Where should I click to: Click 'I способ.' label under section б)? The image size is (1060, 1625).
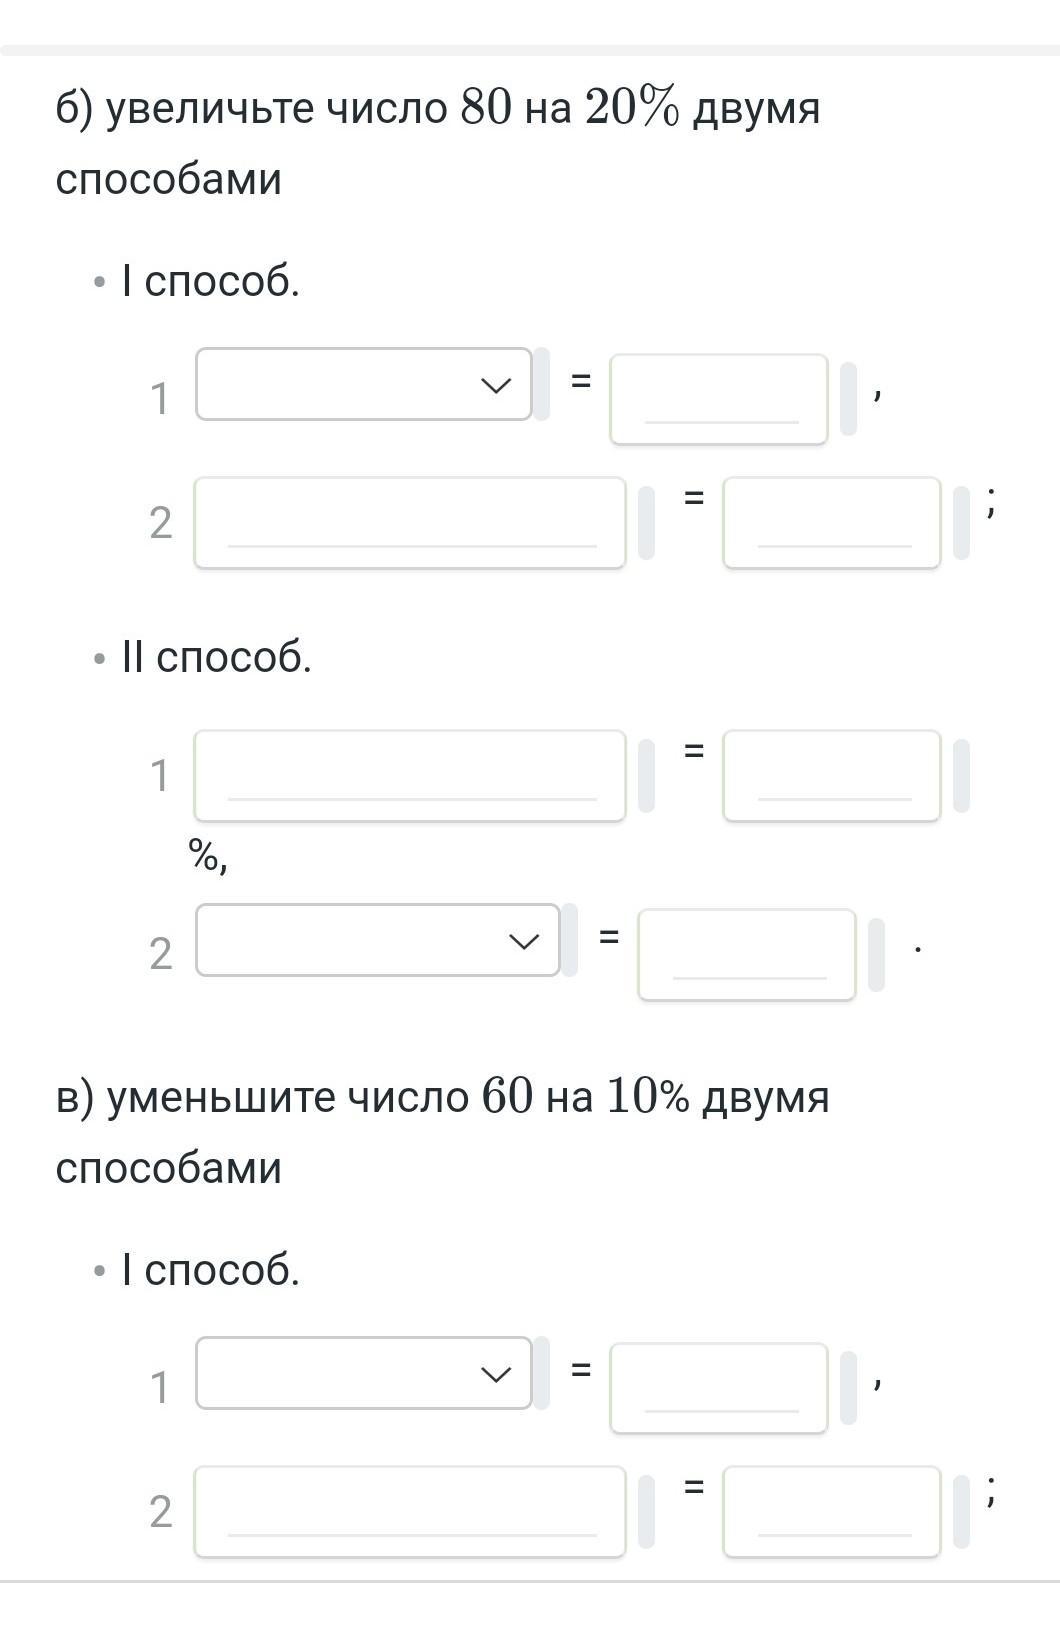click(x=210, y=281)
